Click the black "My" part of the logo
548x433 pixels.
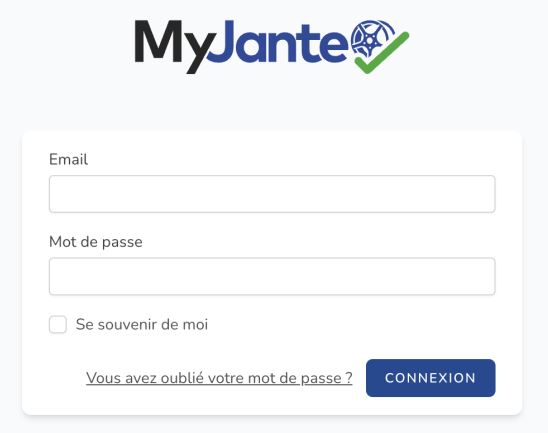pos(173,47)
